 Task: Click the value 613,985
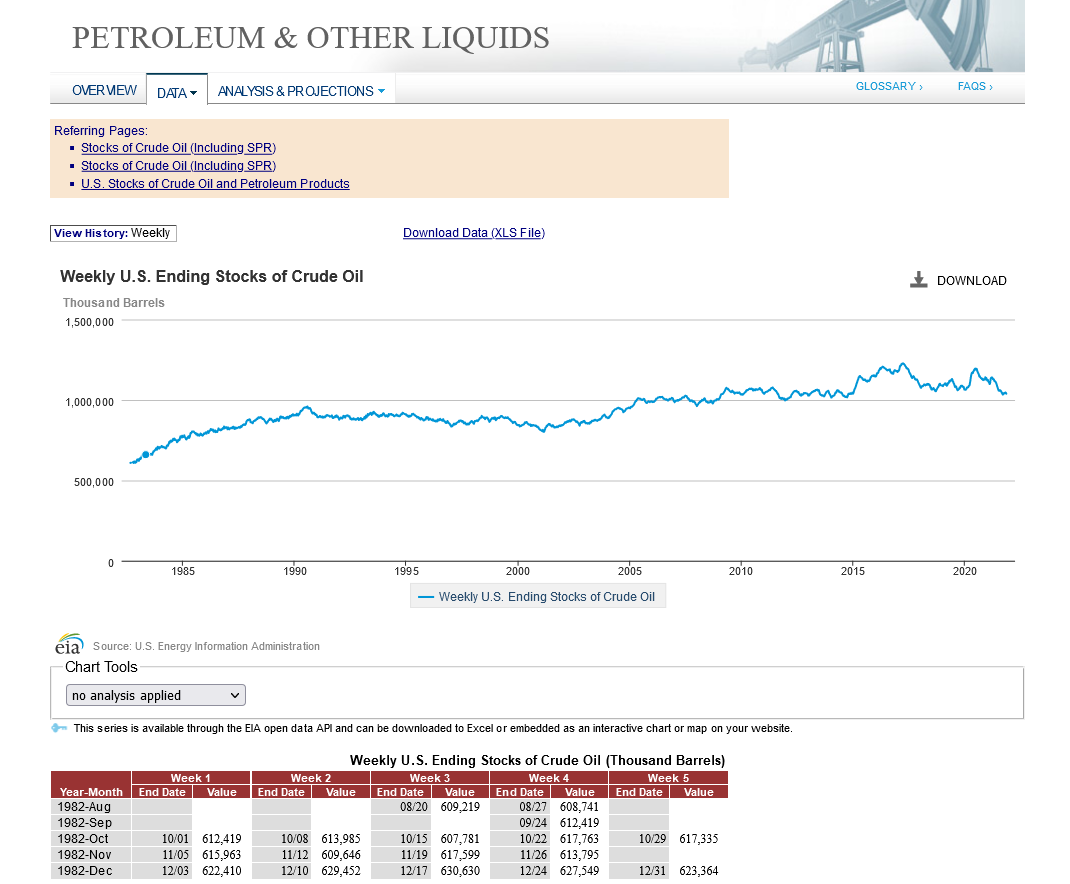(341, 838)
